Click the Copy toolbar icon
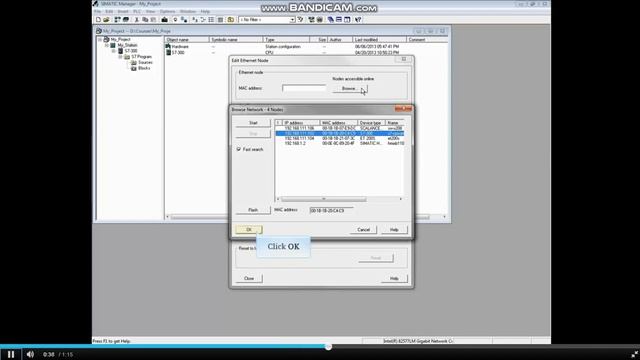Screen dimensions: 640x360 coord(145,20)
